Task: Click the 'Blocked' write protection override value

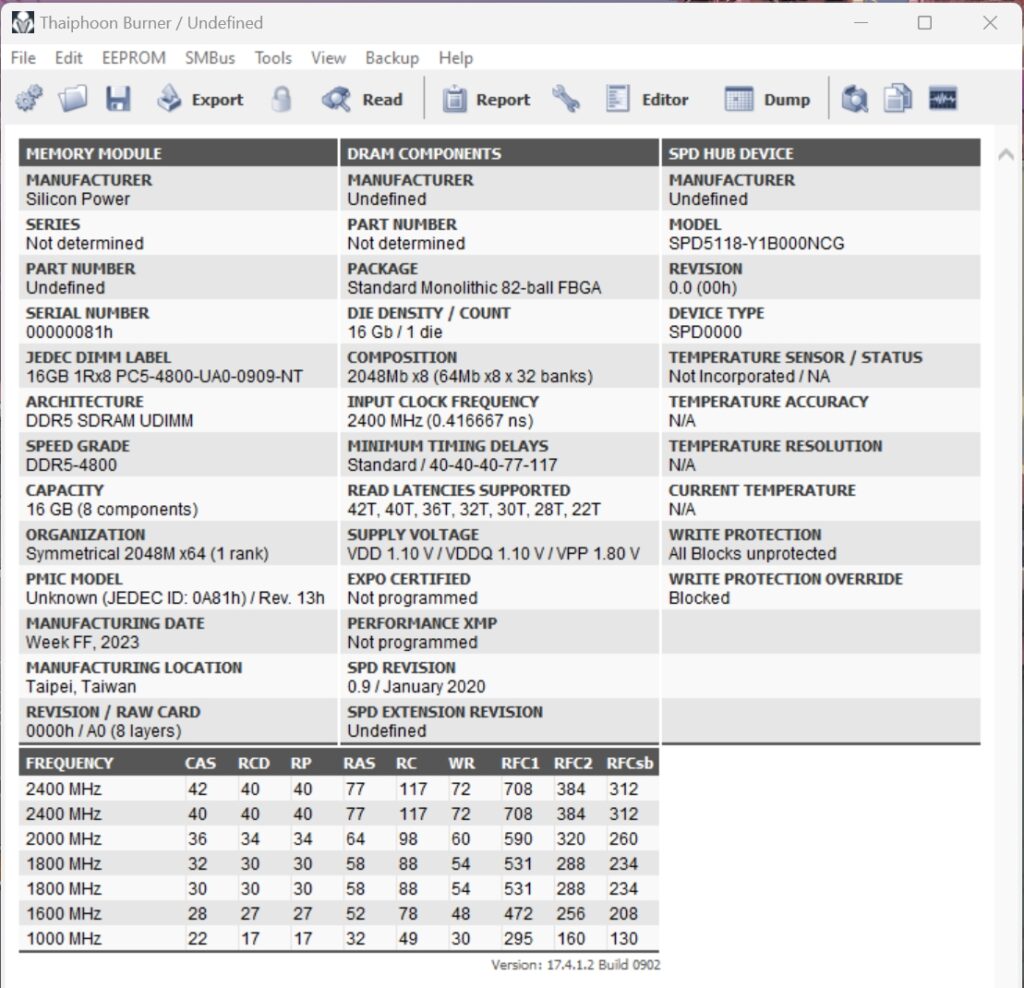Action: (x=699, y=599)
